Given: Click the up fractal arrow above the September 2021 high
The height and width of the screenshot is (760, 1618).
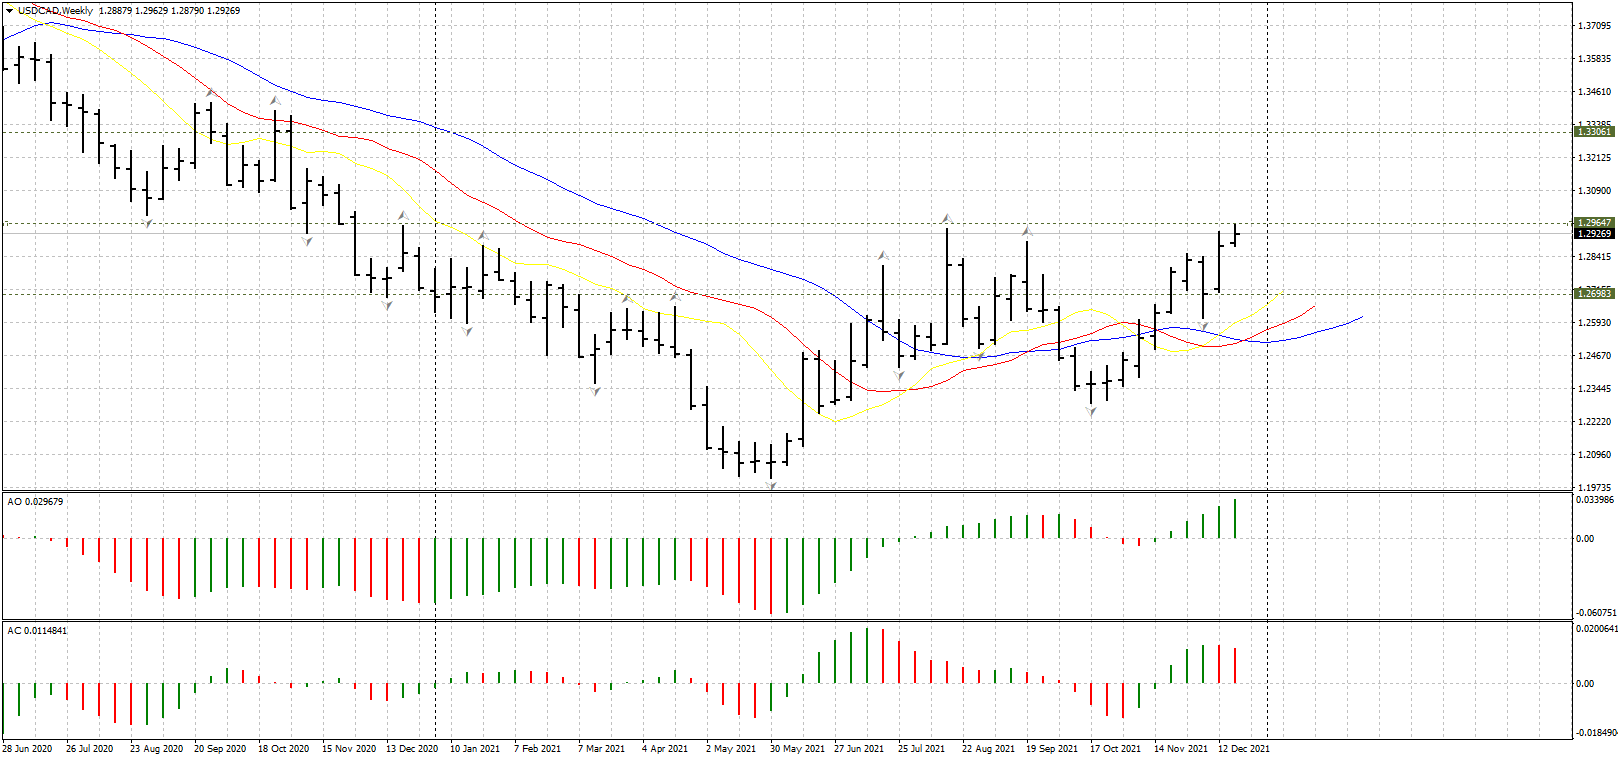Looking at the screenshot, I should coord(1026,231).
